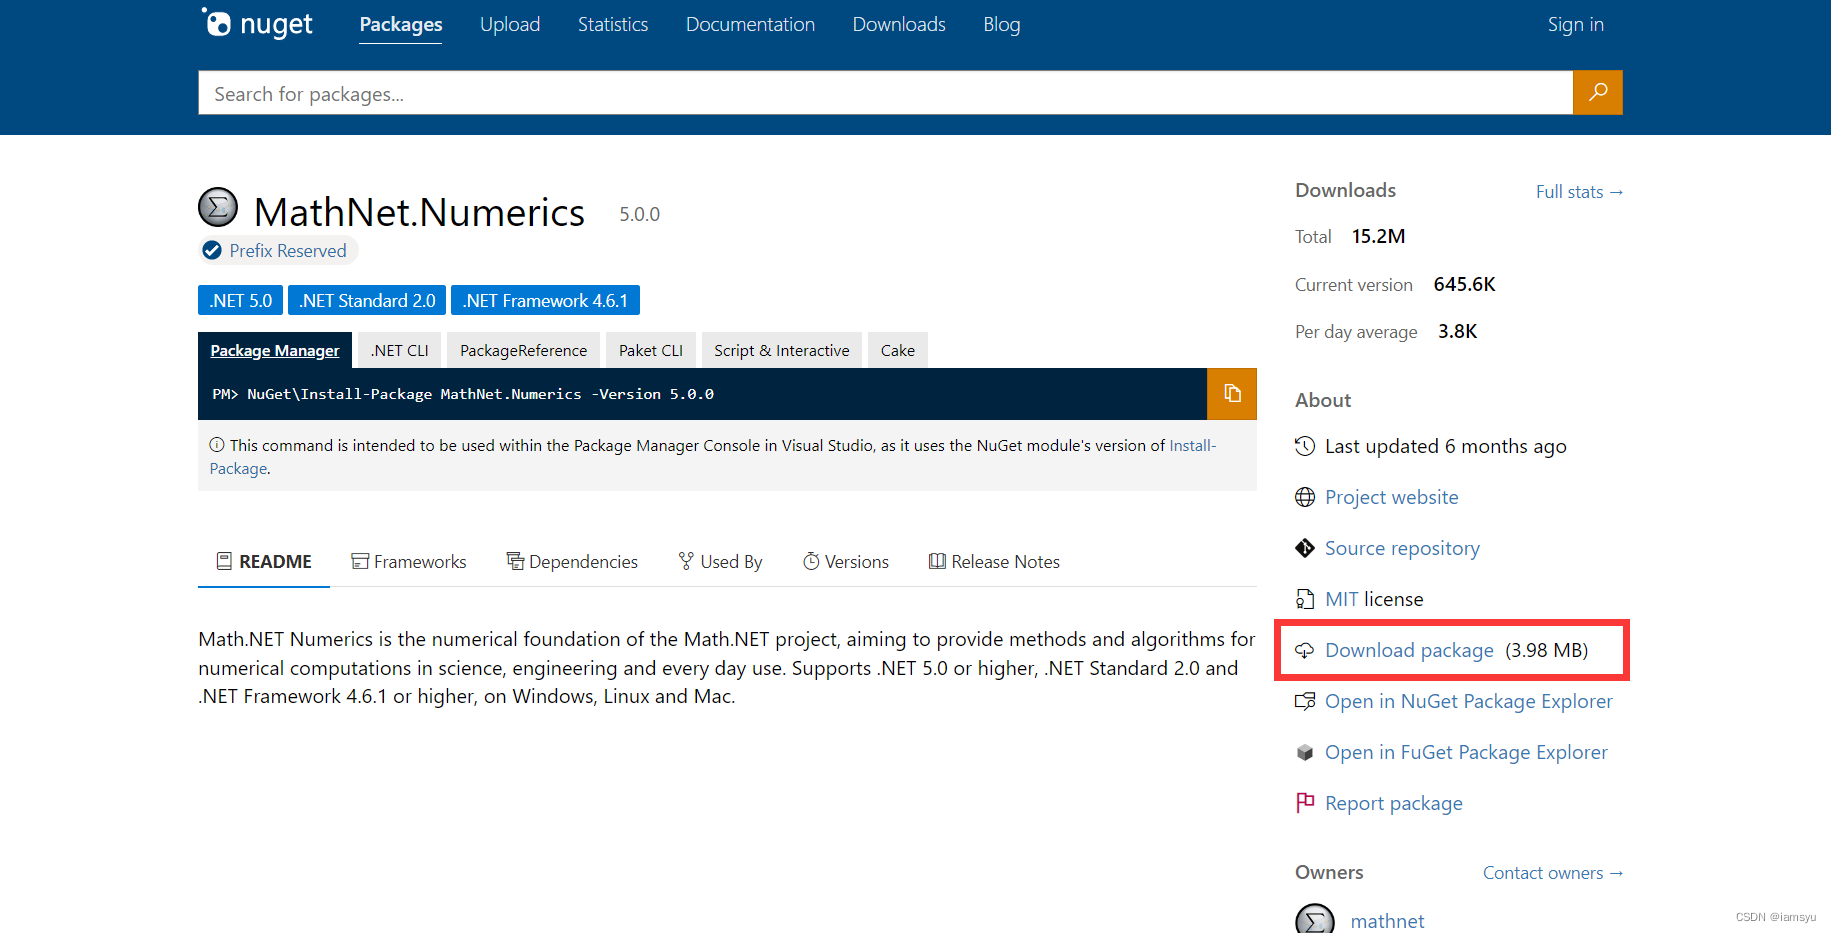Go to Statistics in the top navigation
The image size is (1831, 933).
(613, 24)
